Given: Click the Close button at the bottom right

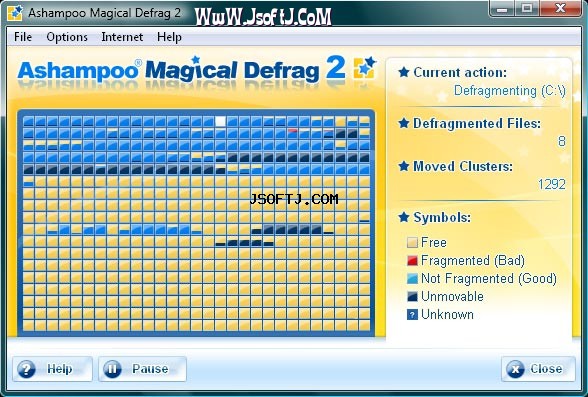Looking at the screenshot, I should tap(538, 369).
